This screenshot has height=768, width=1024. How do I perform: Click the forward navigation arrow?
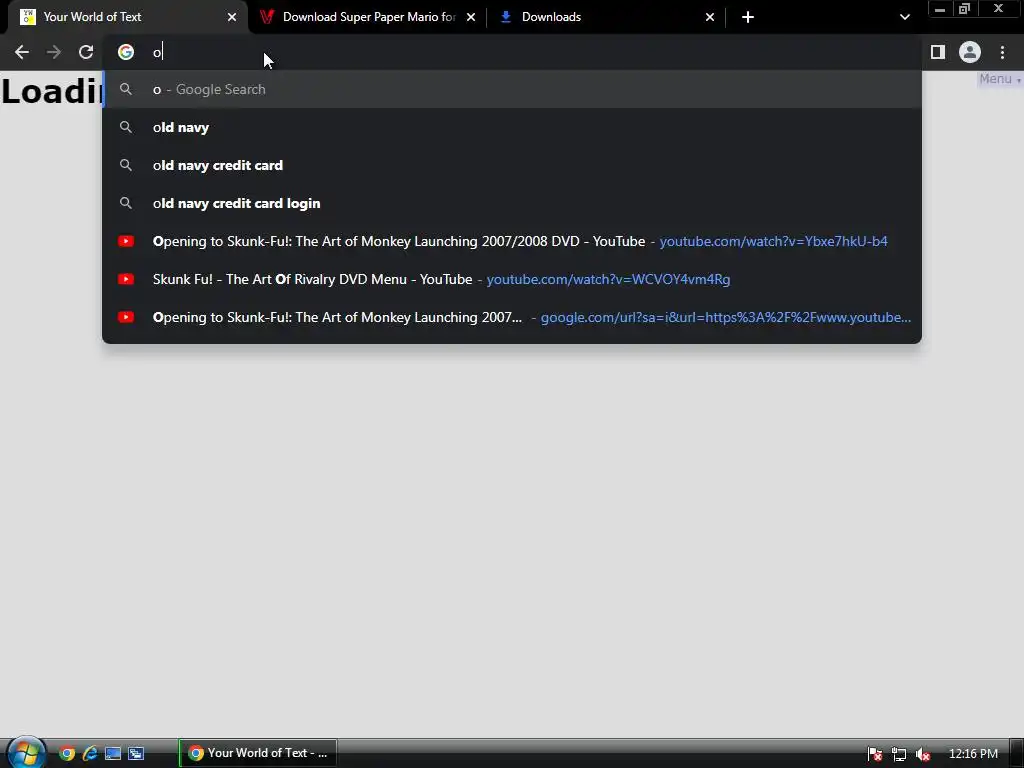point(54,52)
